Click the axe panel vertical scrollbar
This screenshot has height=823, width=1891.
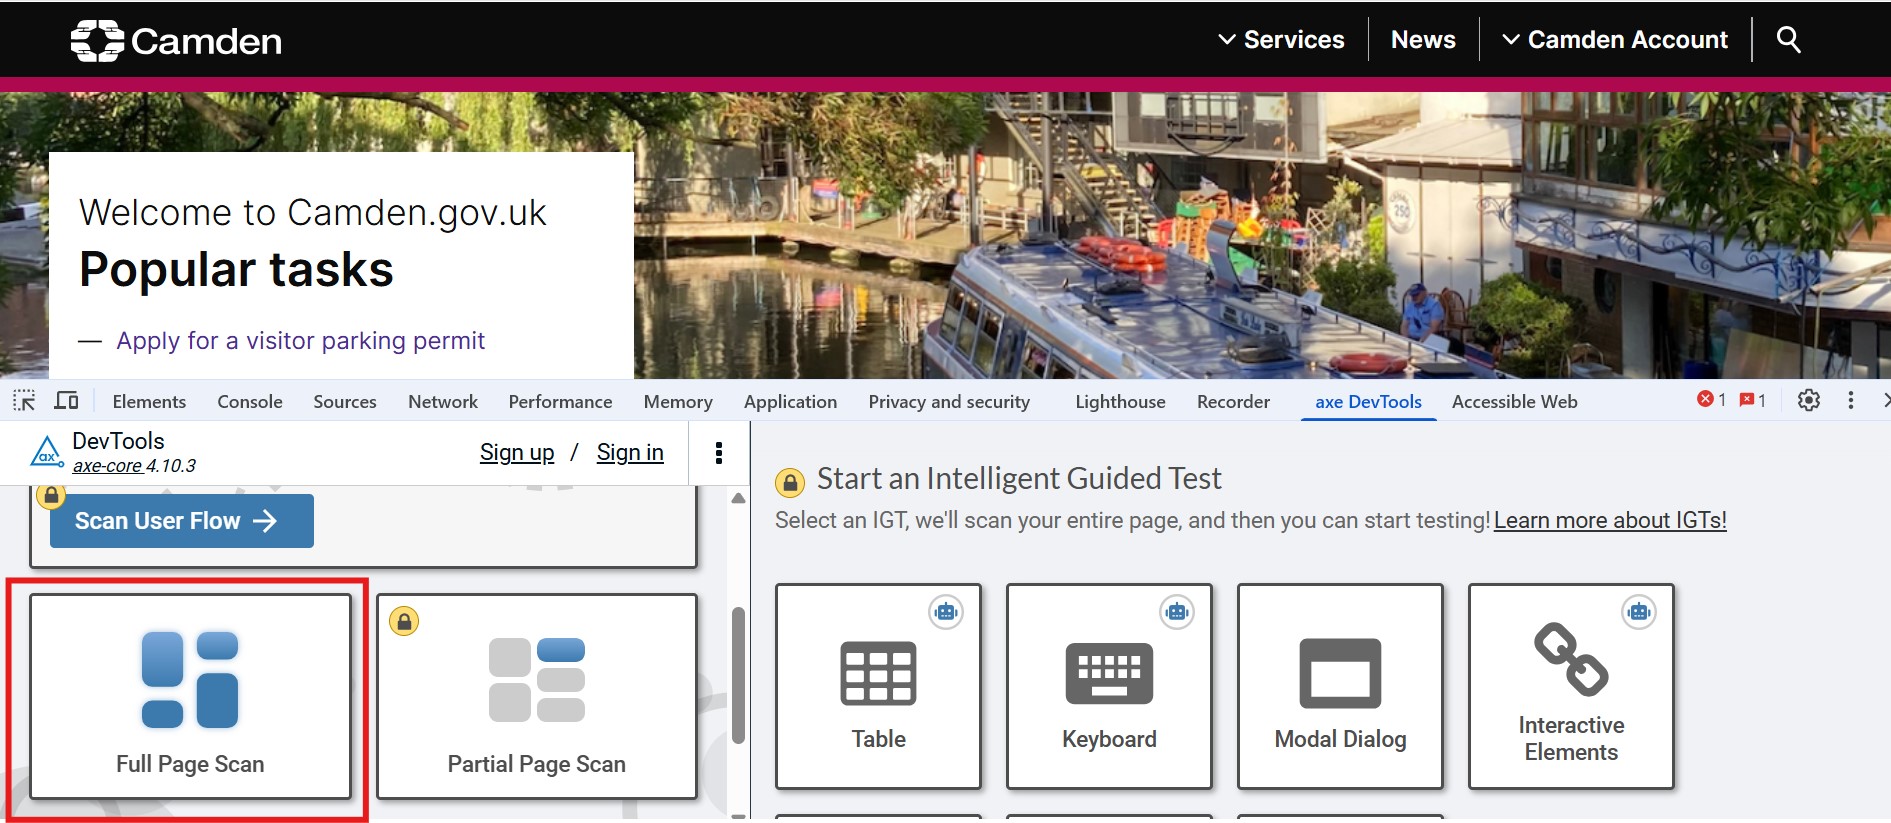[739, 675]
